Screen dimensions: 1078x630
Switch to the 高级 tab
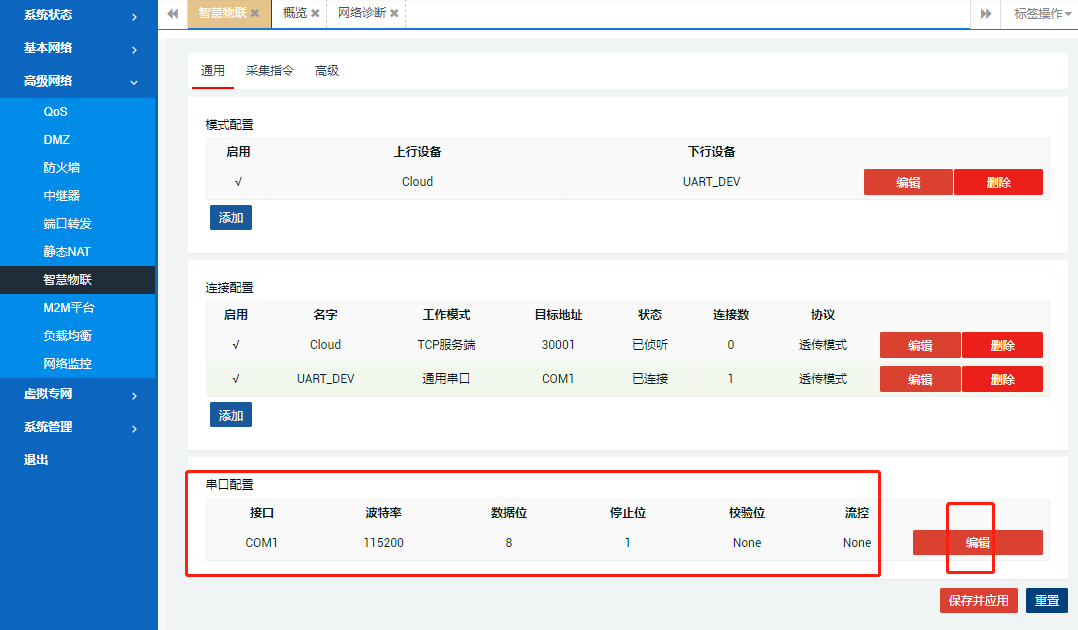pos(325,71)
